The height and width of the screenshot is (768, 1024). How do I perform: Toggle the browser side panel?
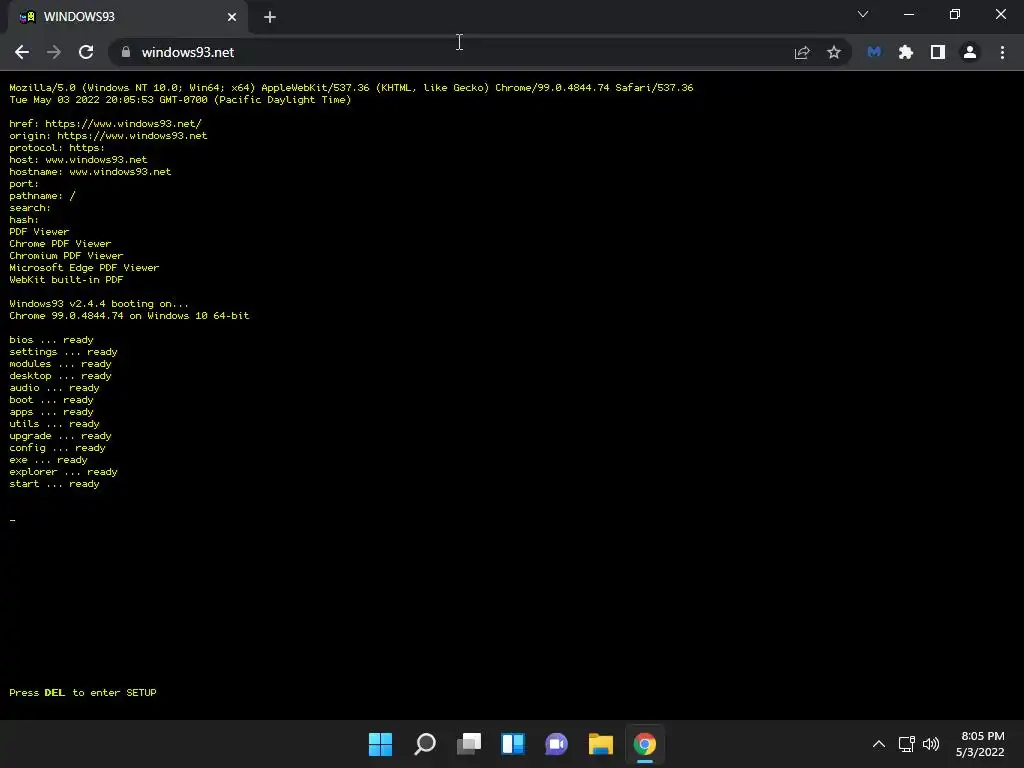coord(938,52)
